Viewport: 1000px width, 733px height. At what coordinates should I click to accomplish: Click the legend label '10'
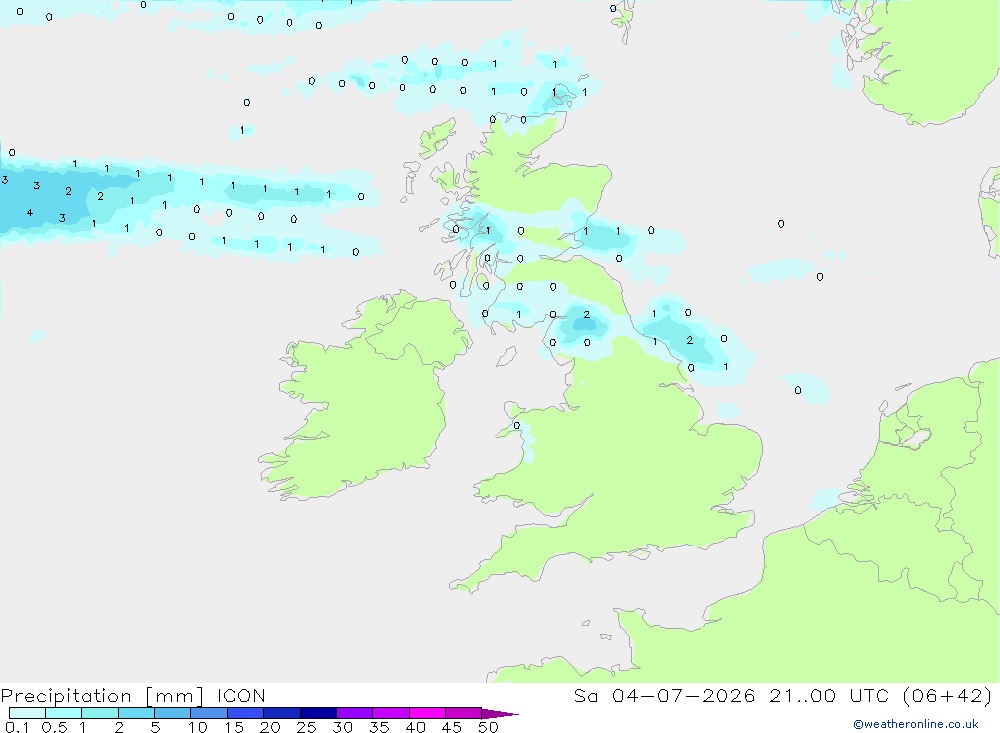[198, 727]
